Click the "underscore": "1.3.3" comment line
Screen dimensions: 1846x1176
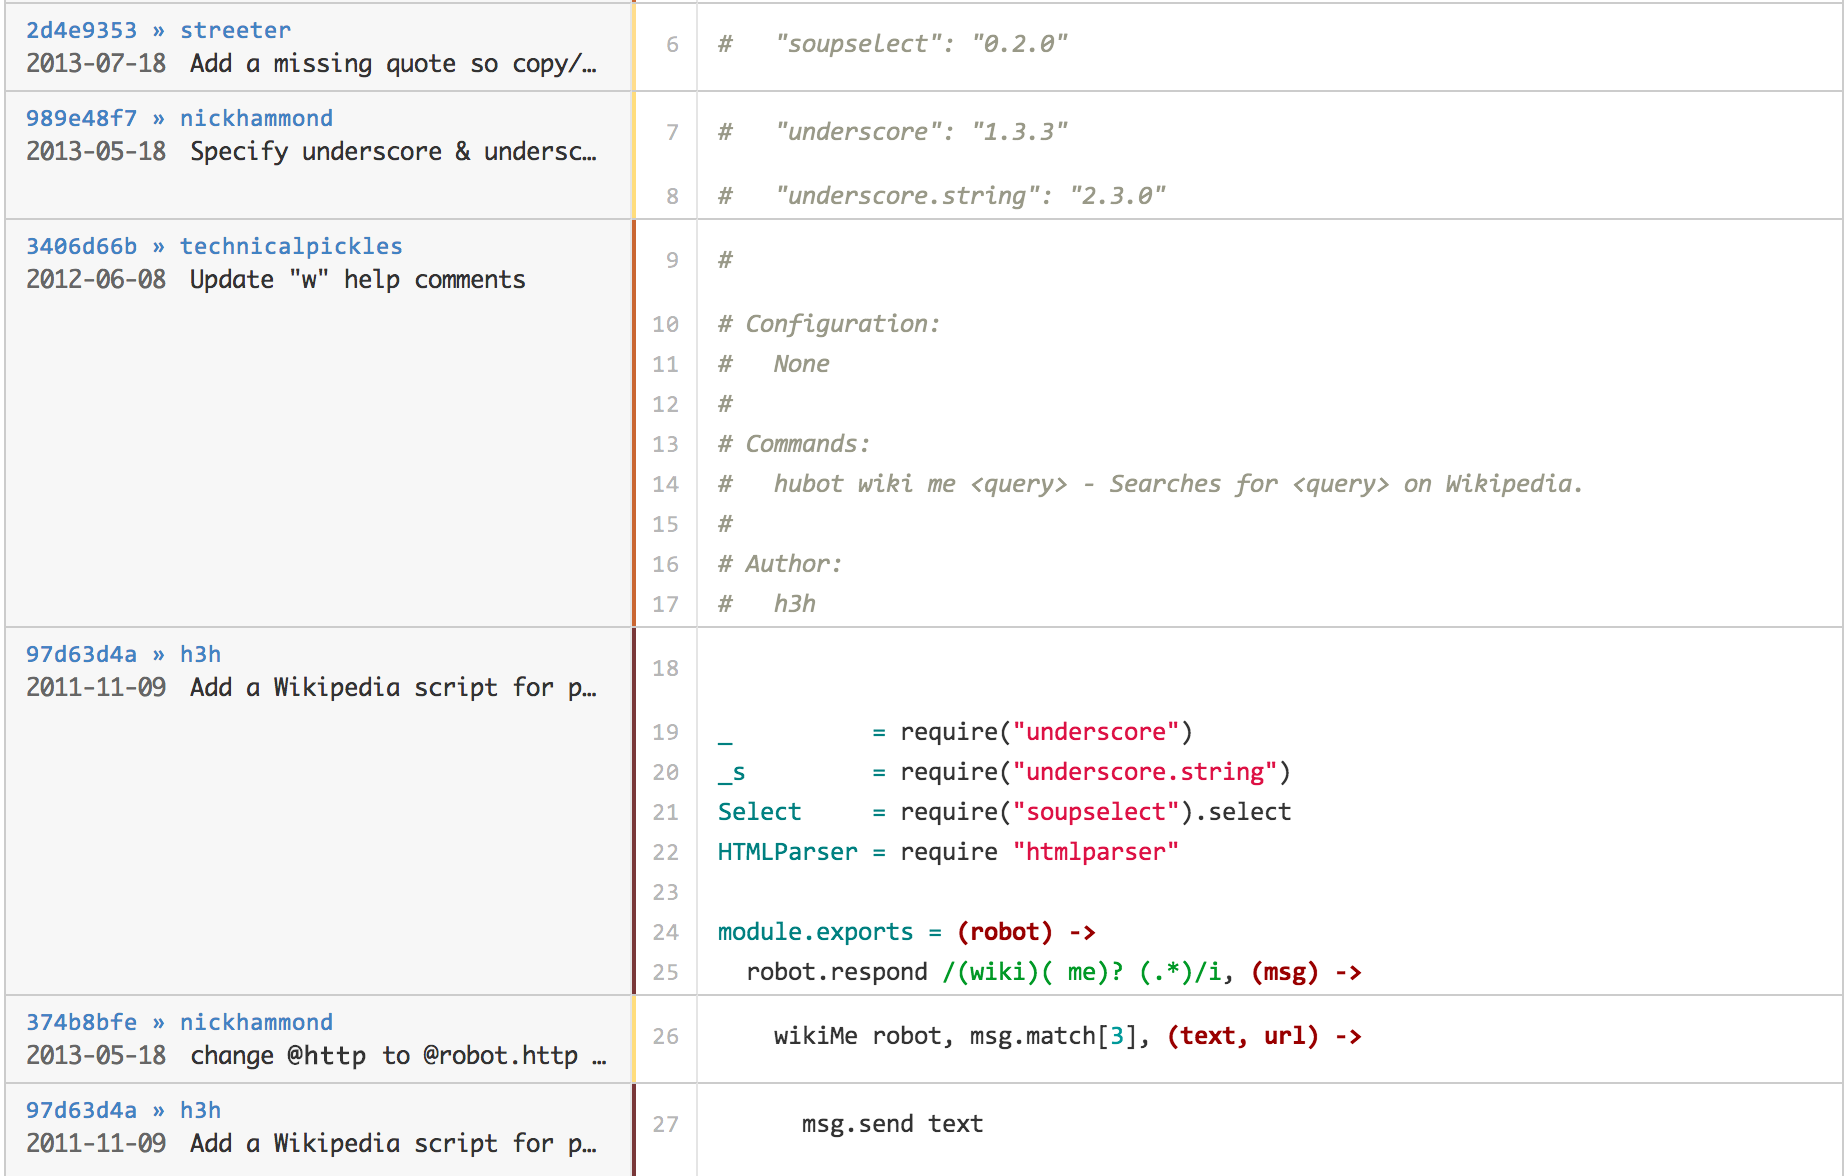(x=893, y=132)
